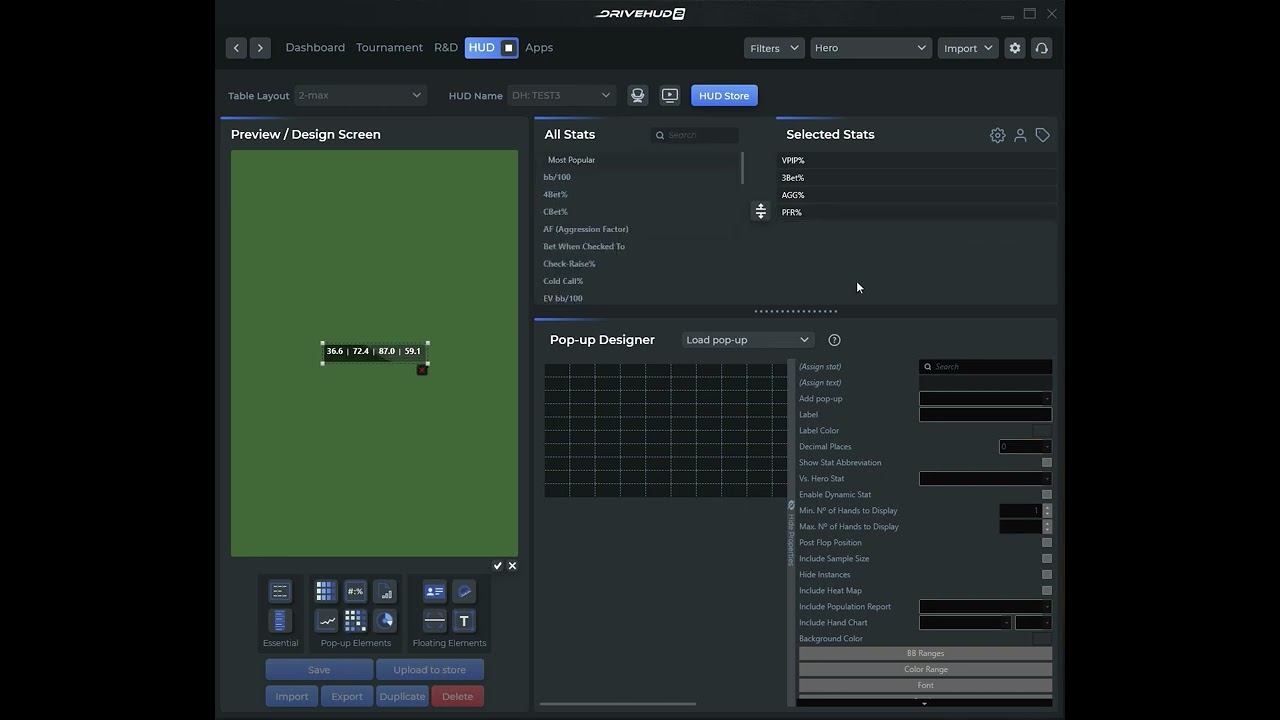
Task: Open the Label Color swatch
Action: point(1042,430)
